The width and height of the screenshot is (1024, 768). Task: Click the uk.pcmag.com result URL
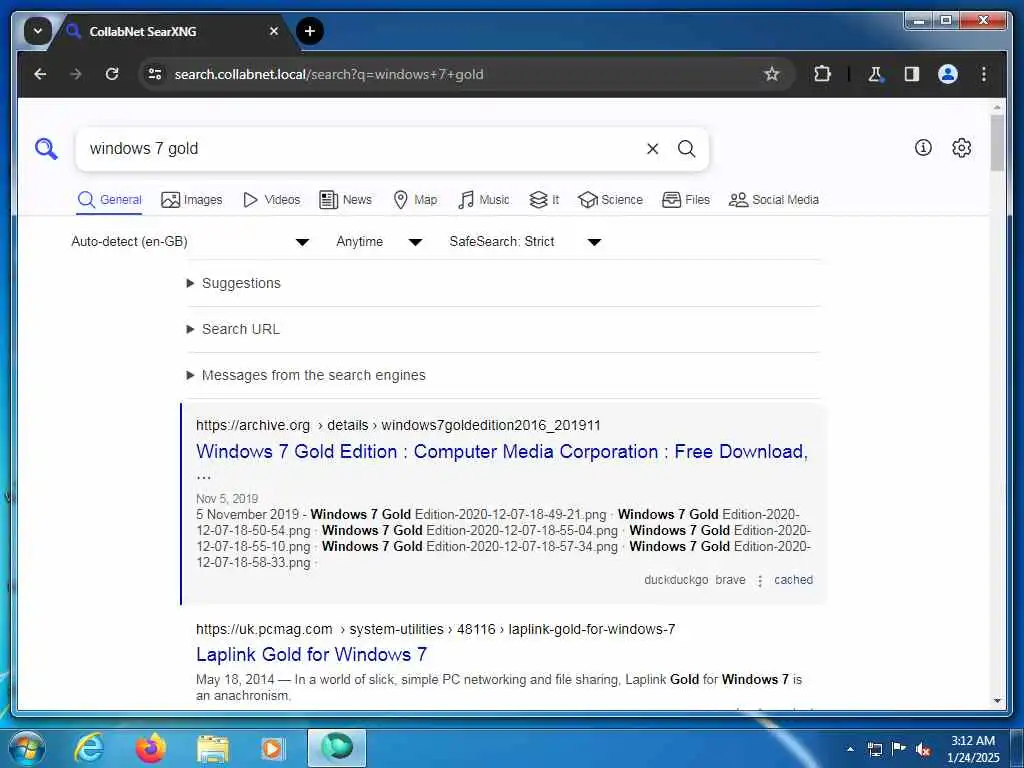point(436,630)
